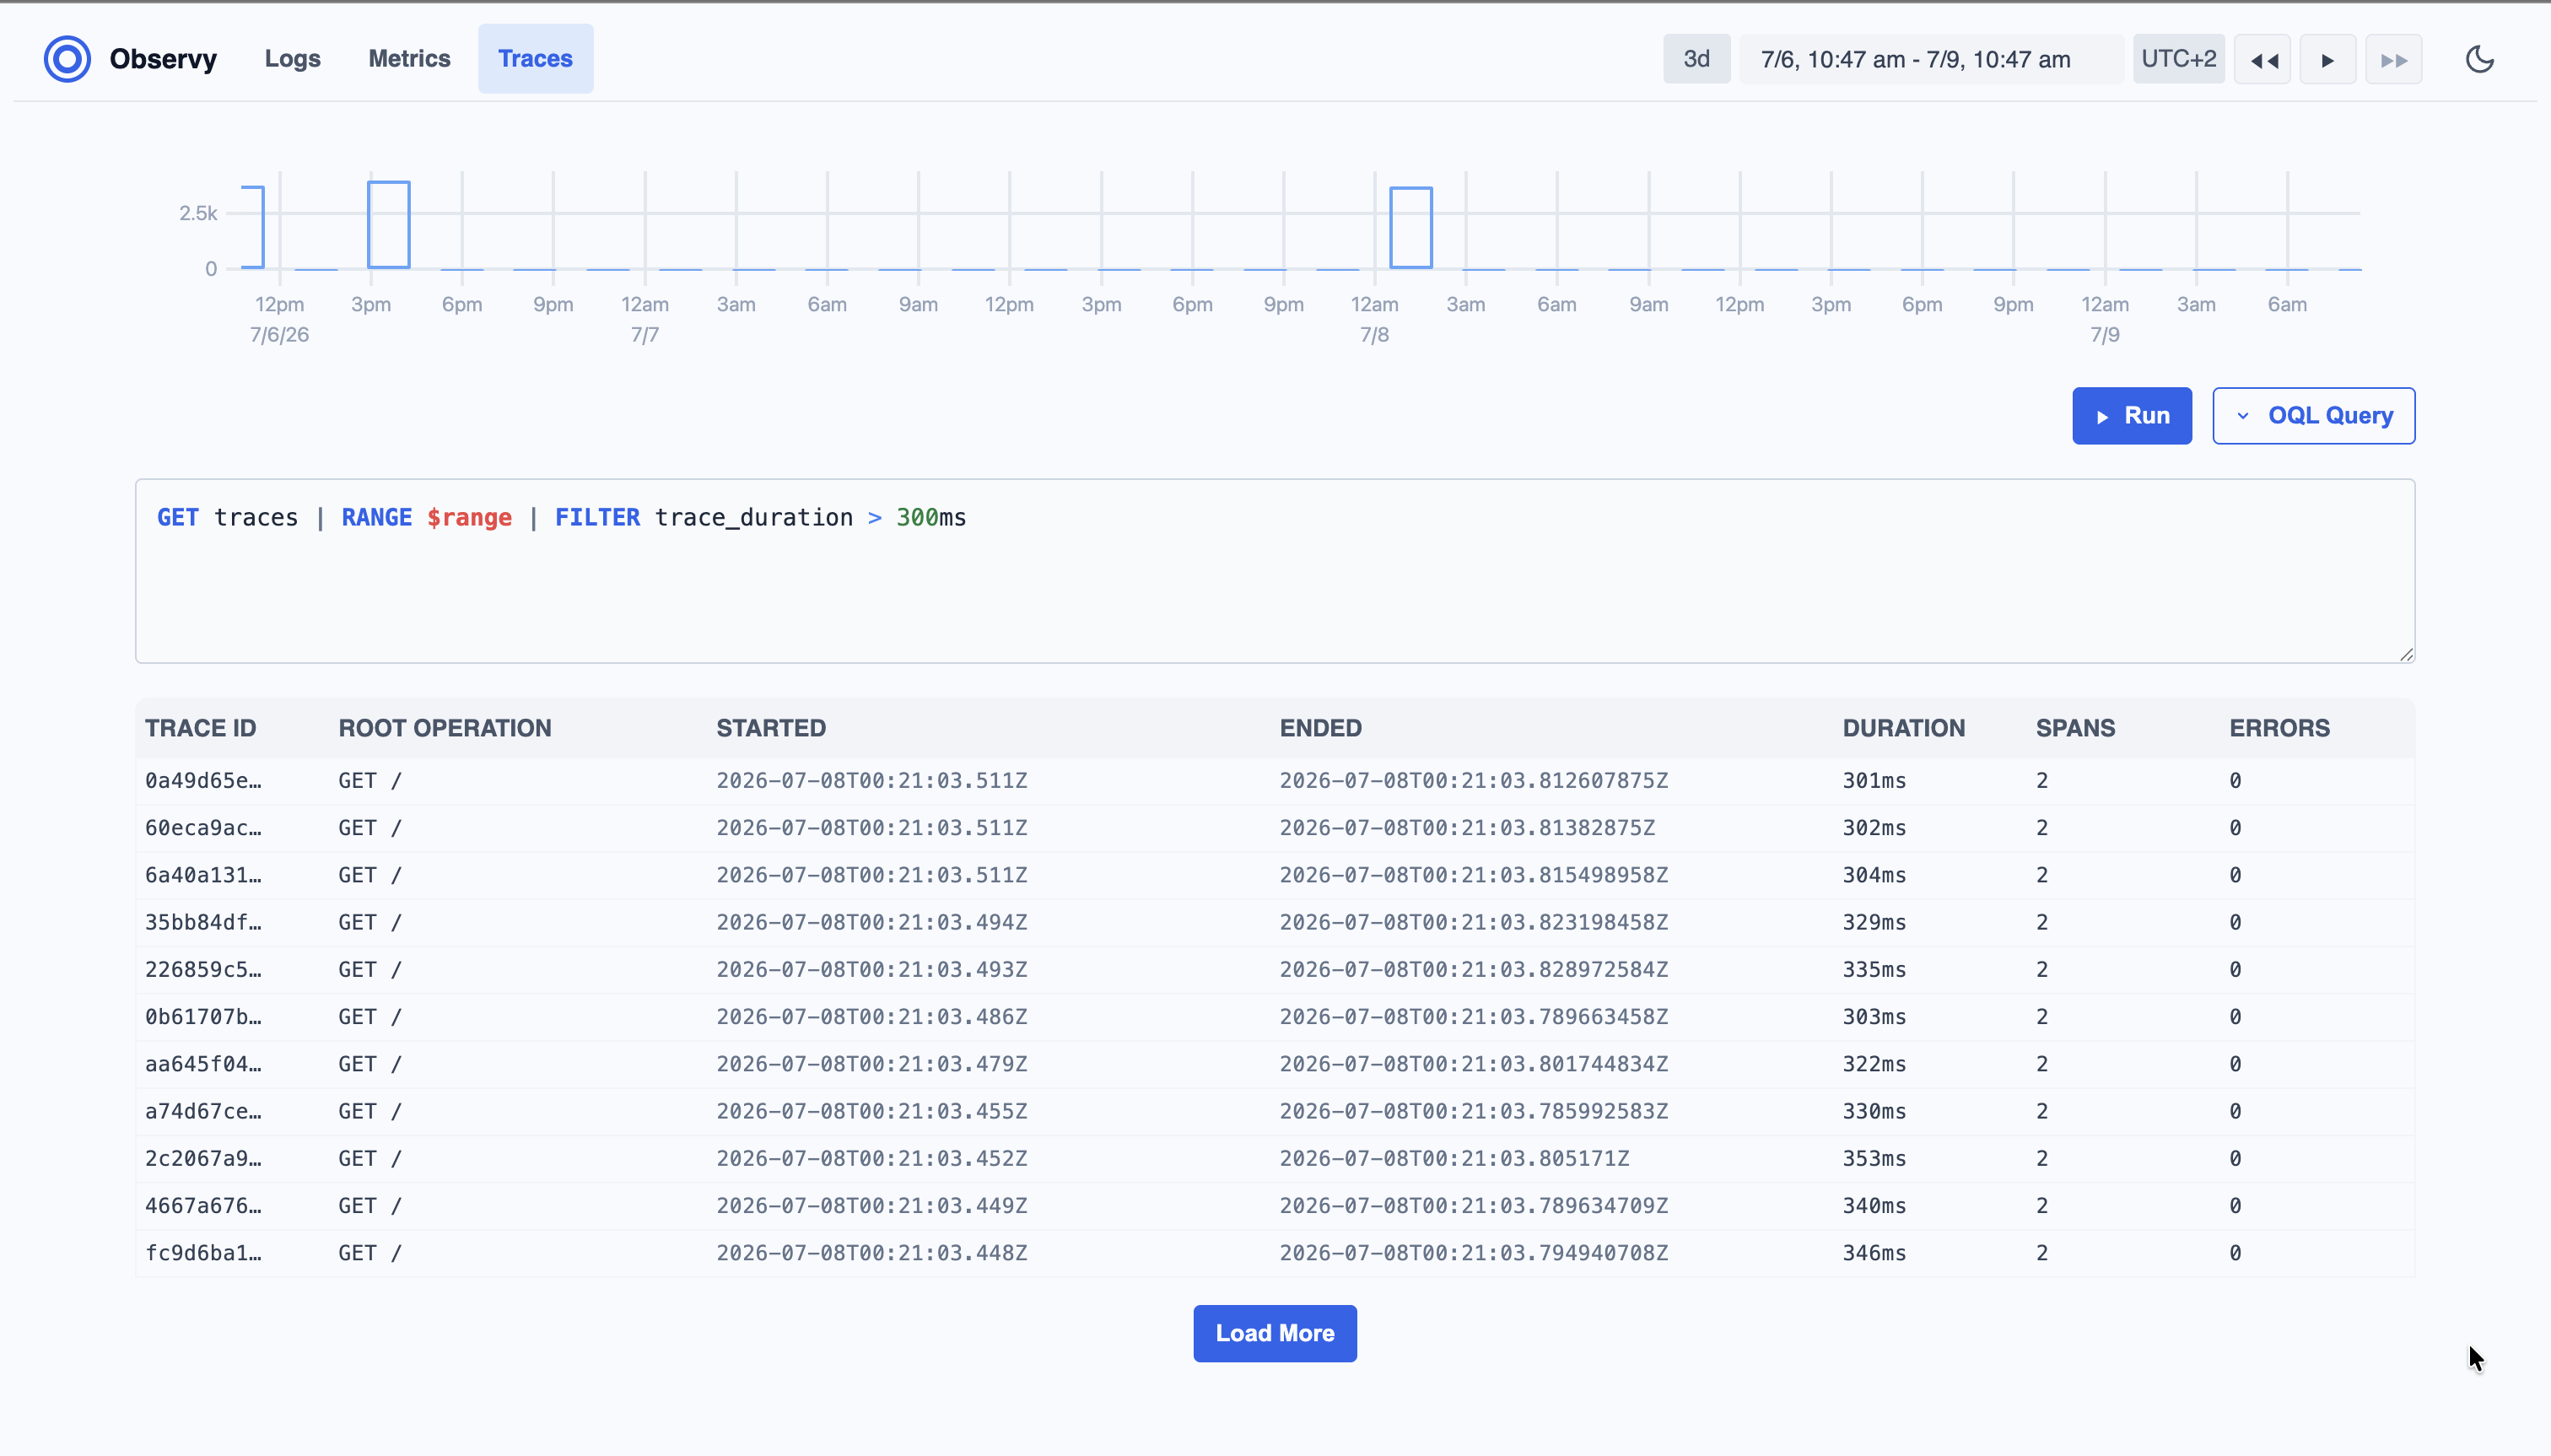Click the Observy logo icon

click(x=67, y=59)
